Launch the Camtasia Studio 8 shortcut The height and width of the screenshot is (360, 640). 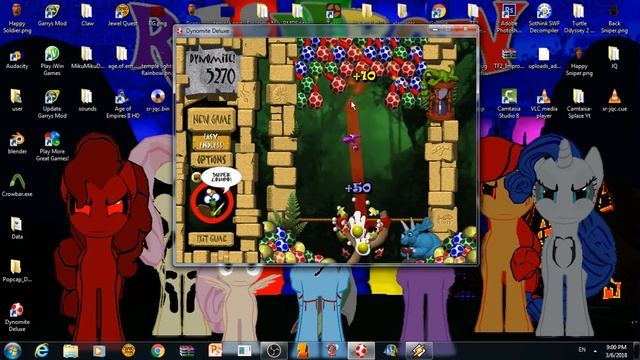509,104
